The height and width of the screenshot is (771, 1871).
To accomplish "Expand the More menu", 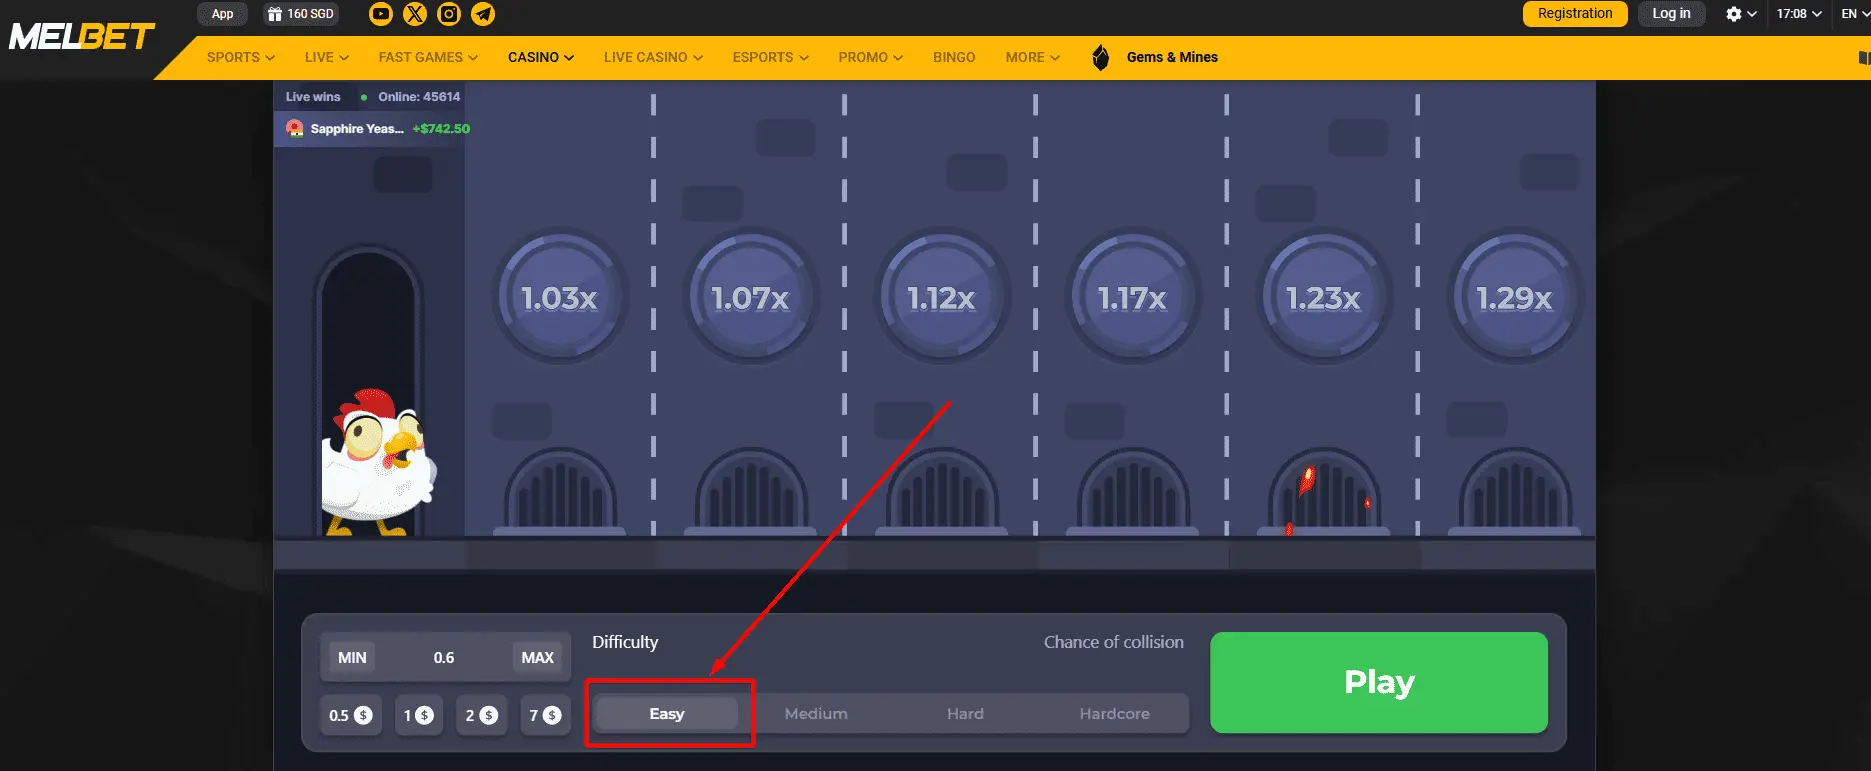I will coord(1033,58).
